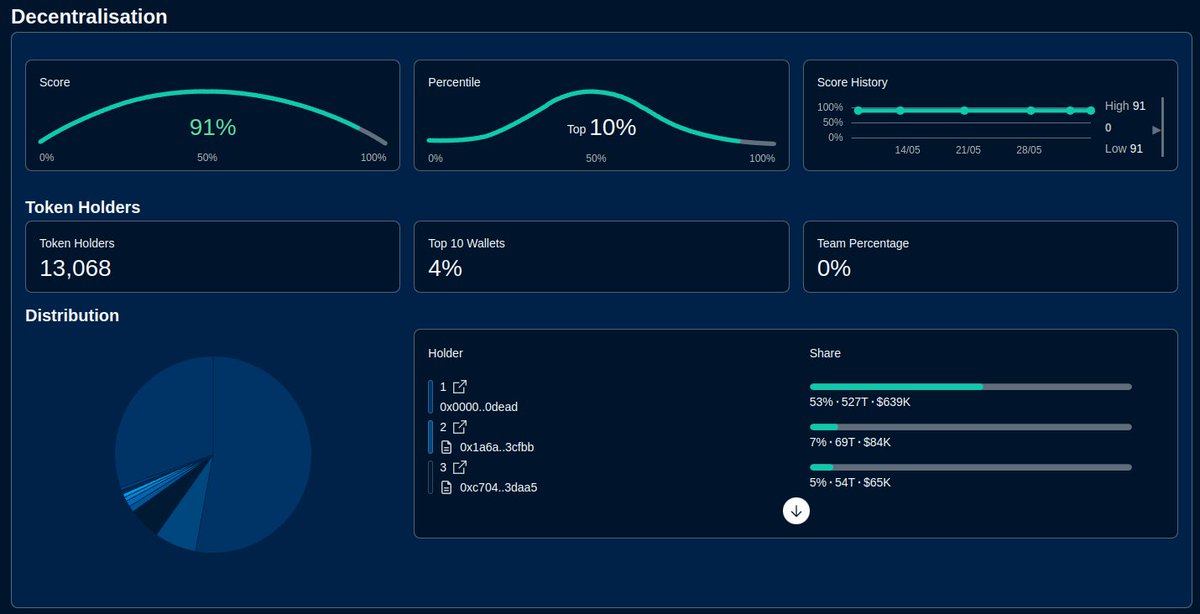
Task: Select address 0x0000..0dead
Action: pyautogui.click(x=479, y=407)
